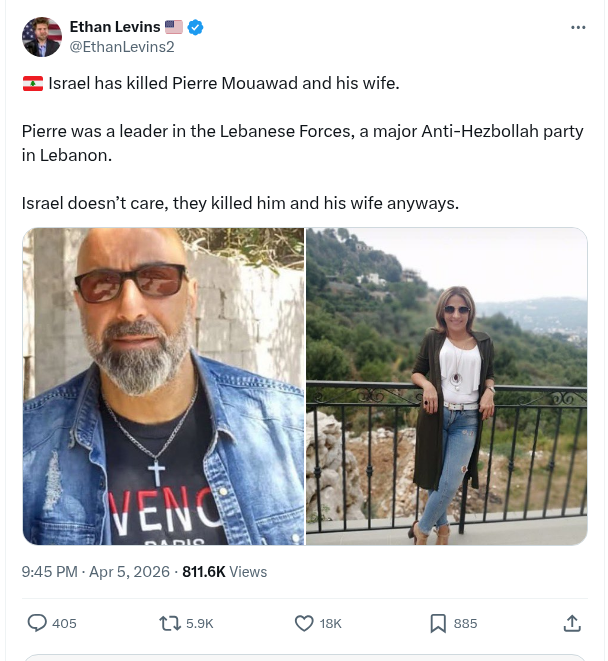
Task: Click the 405 replies count
Action: pyautogui.click(x=64, y=623)
